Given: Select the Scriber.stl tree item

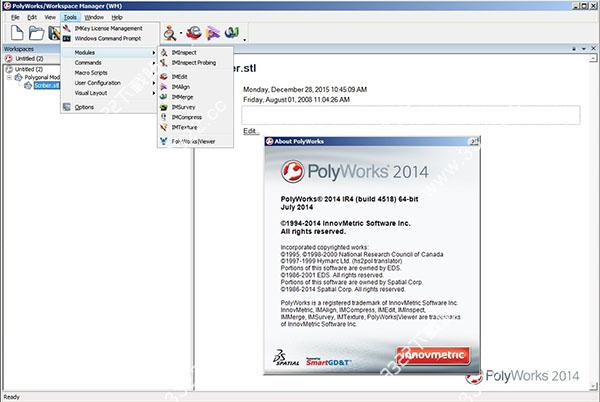Looking at the screenshot, I should pyautogui.click(x=47, y=85).
